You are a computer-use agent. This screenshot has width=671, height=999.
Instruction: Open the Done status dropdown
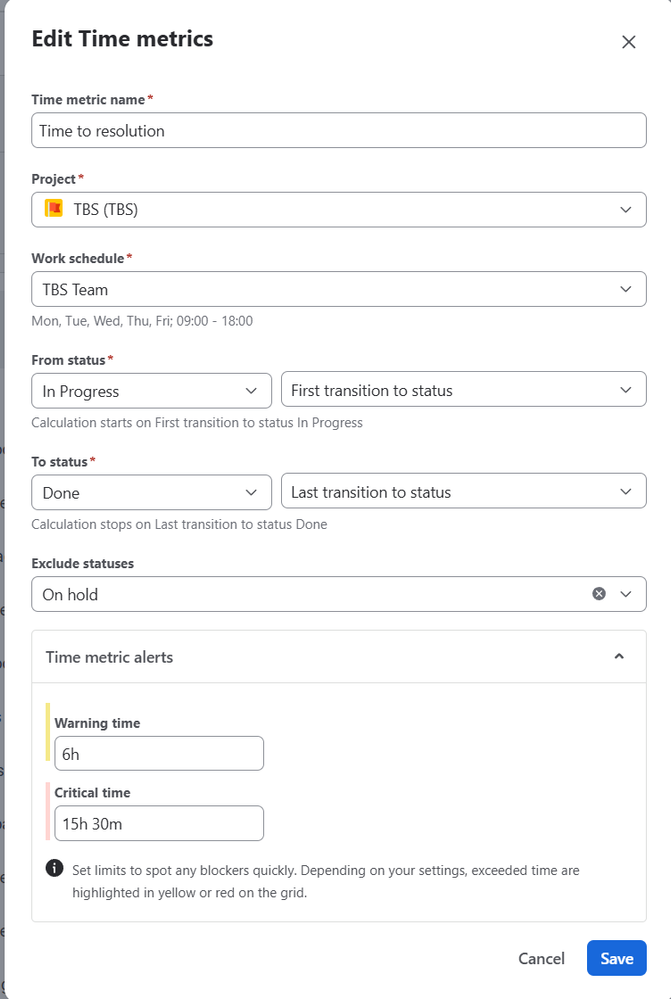[152, 492]
